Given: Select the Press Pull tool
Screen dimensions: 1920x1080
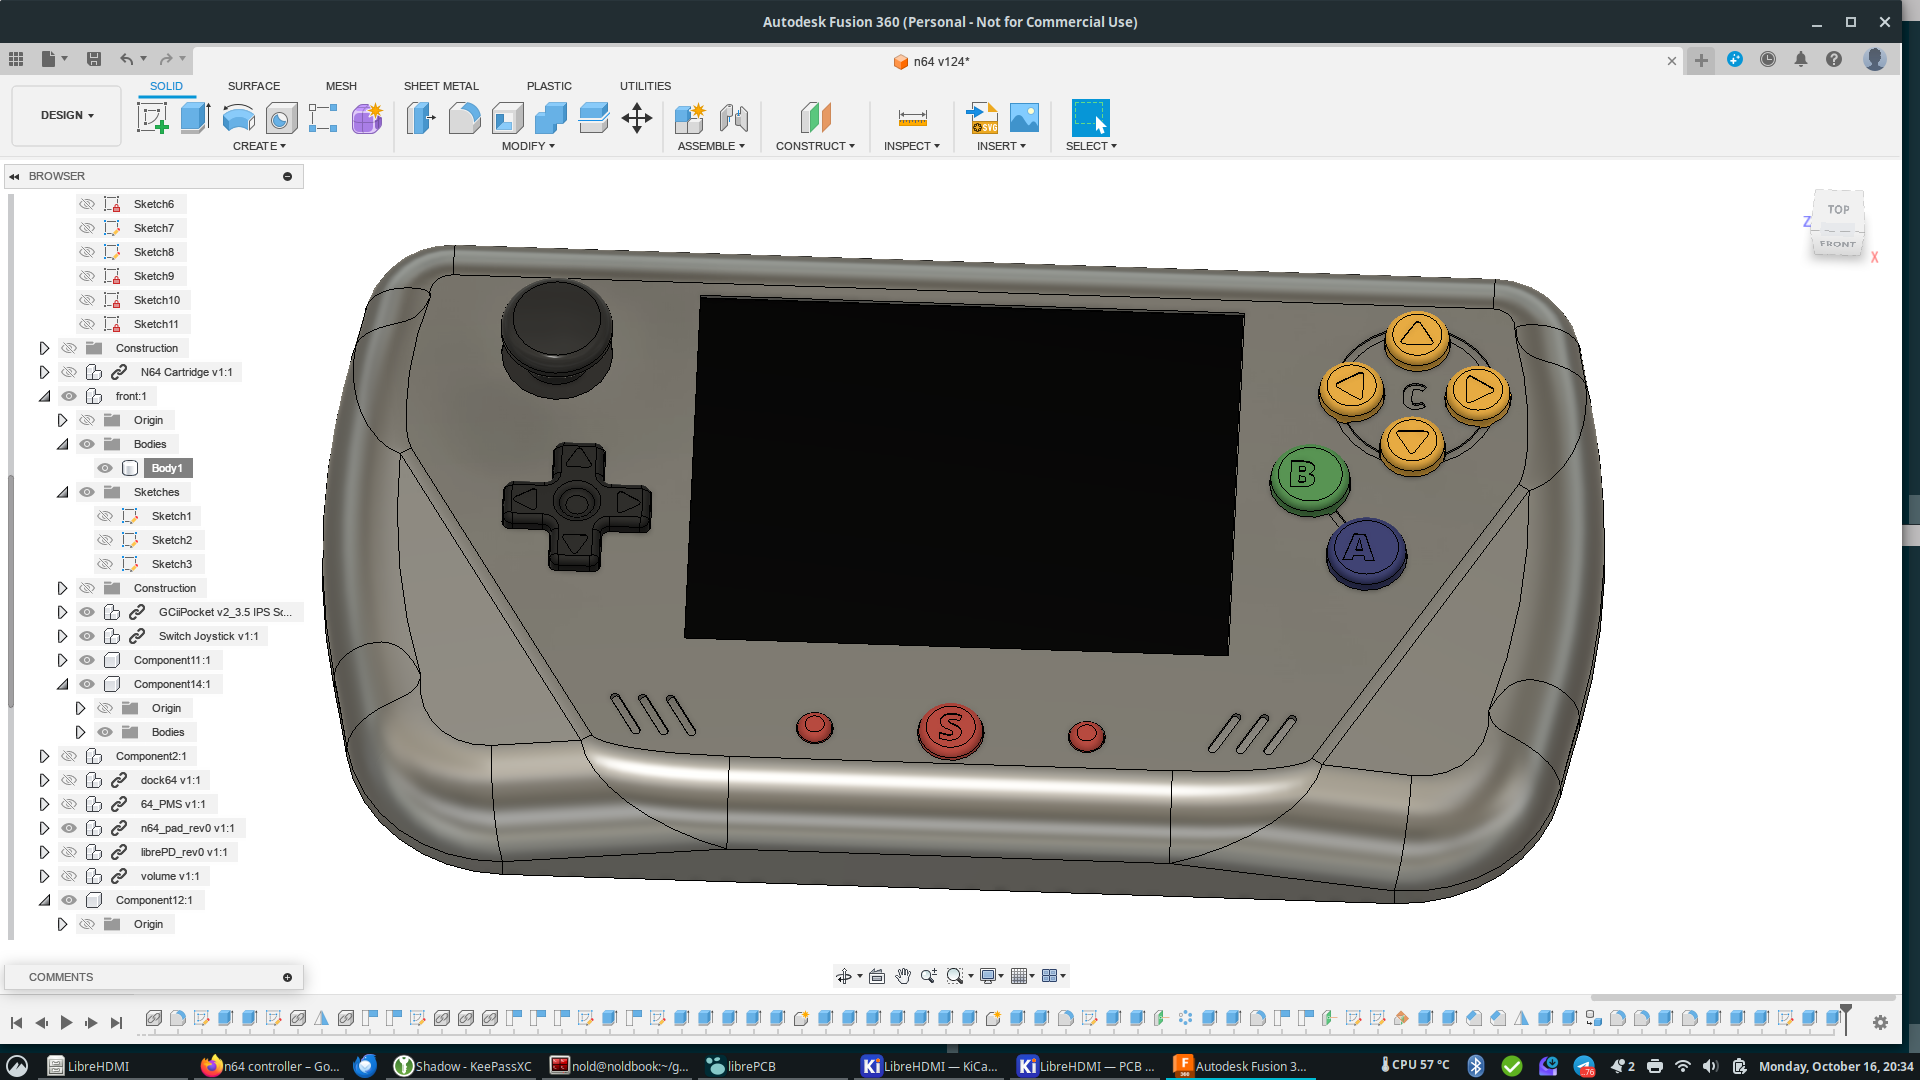Looking at the screenshot, I should 421,118.
